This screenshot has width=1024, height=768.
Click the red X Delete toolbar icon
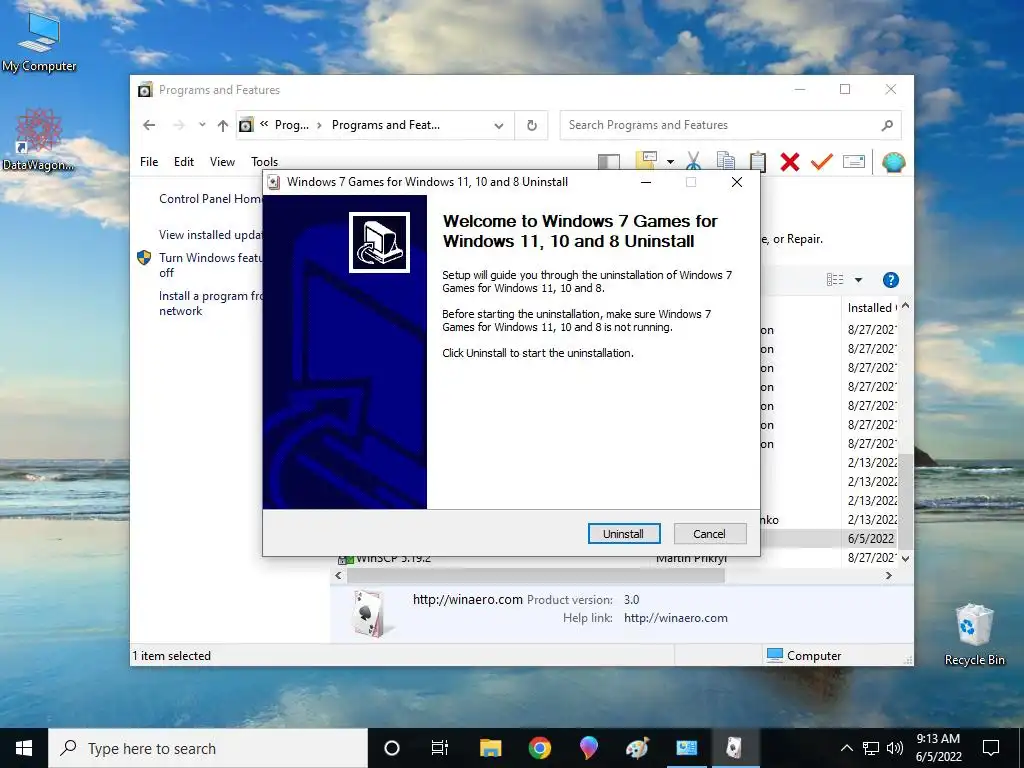[x=790, y=161]
